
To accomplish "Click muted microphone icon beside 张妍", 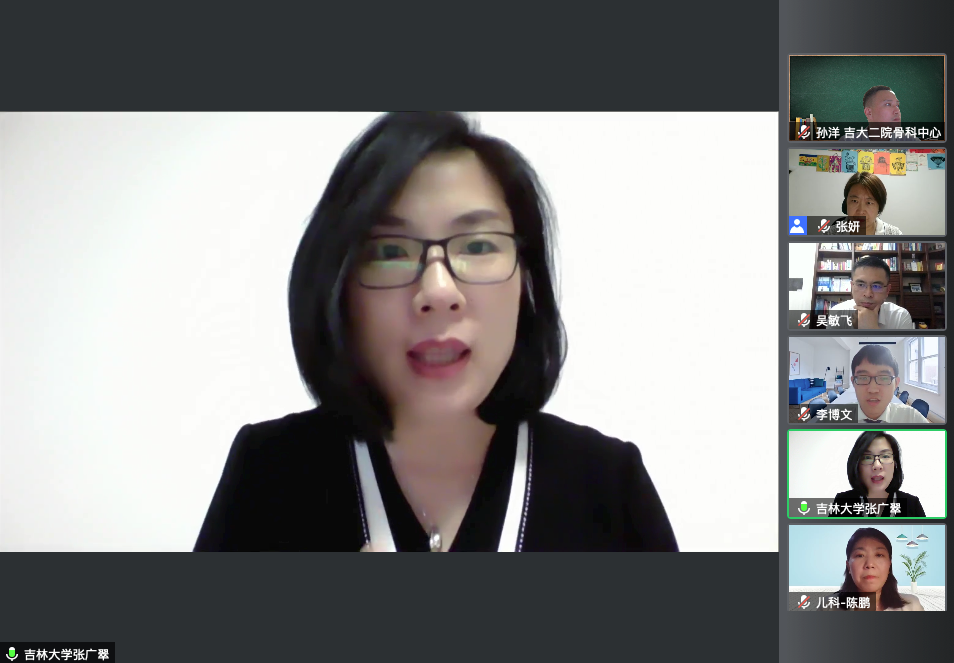I will coord(824,226).
